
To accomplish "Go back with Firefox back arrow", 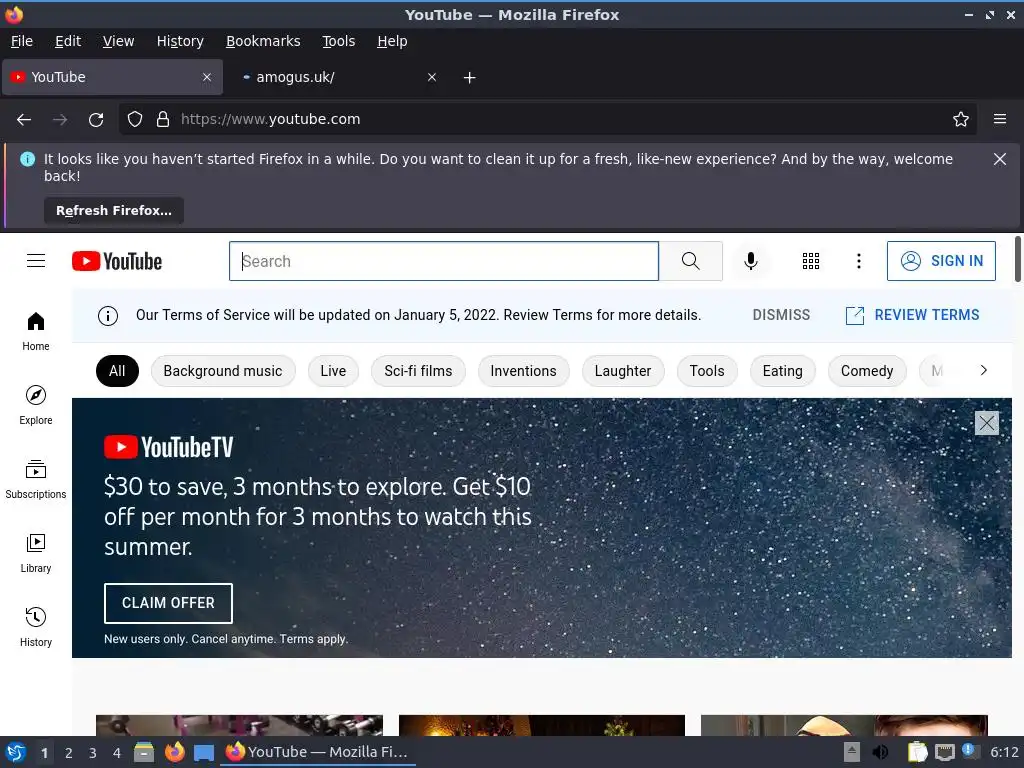I will pos(24,120).
